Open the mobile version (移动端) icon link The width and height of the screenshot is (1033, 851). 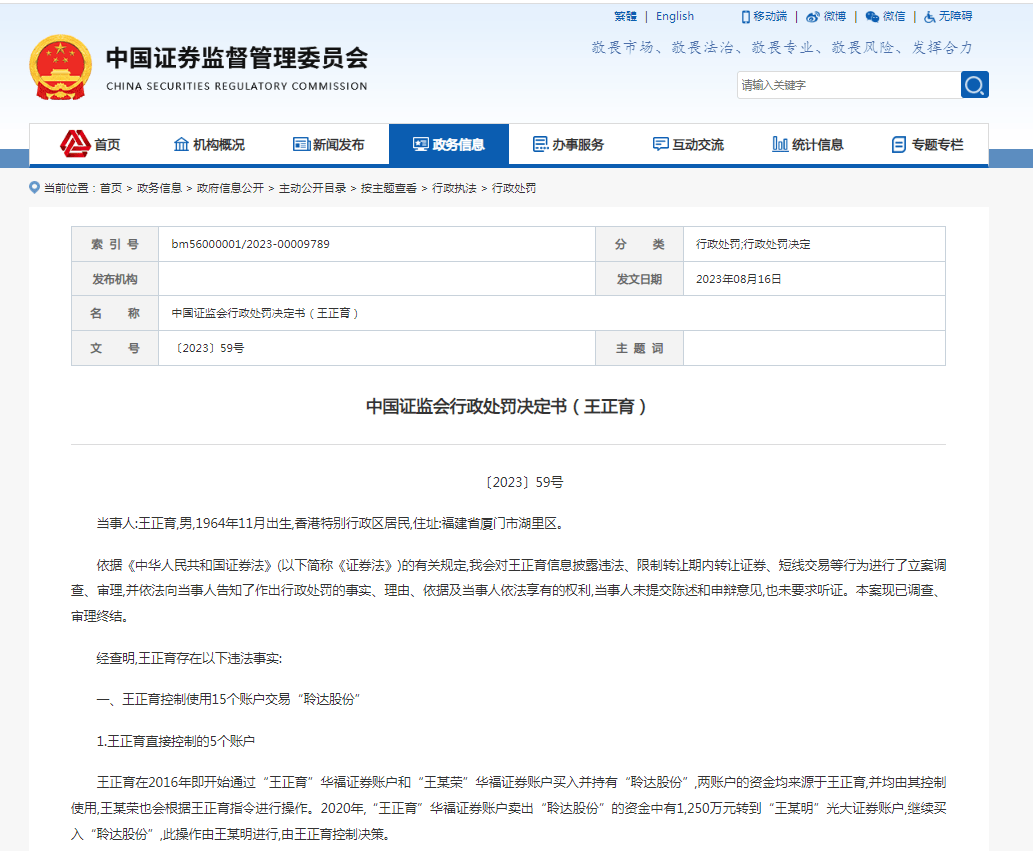(x=764, y=17)
